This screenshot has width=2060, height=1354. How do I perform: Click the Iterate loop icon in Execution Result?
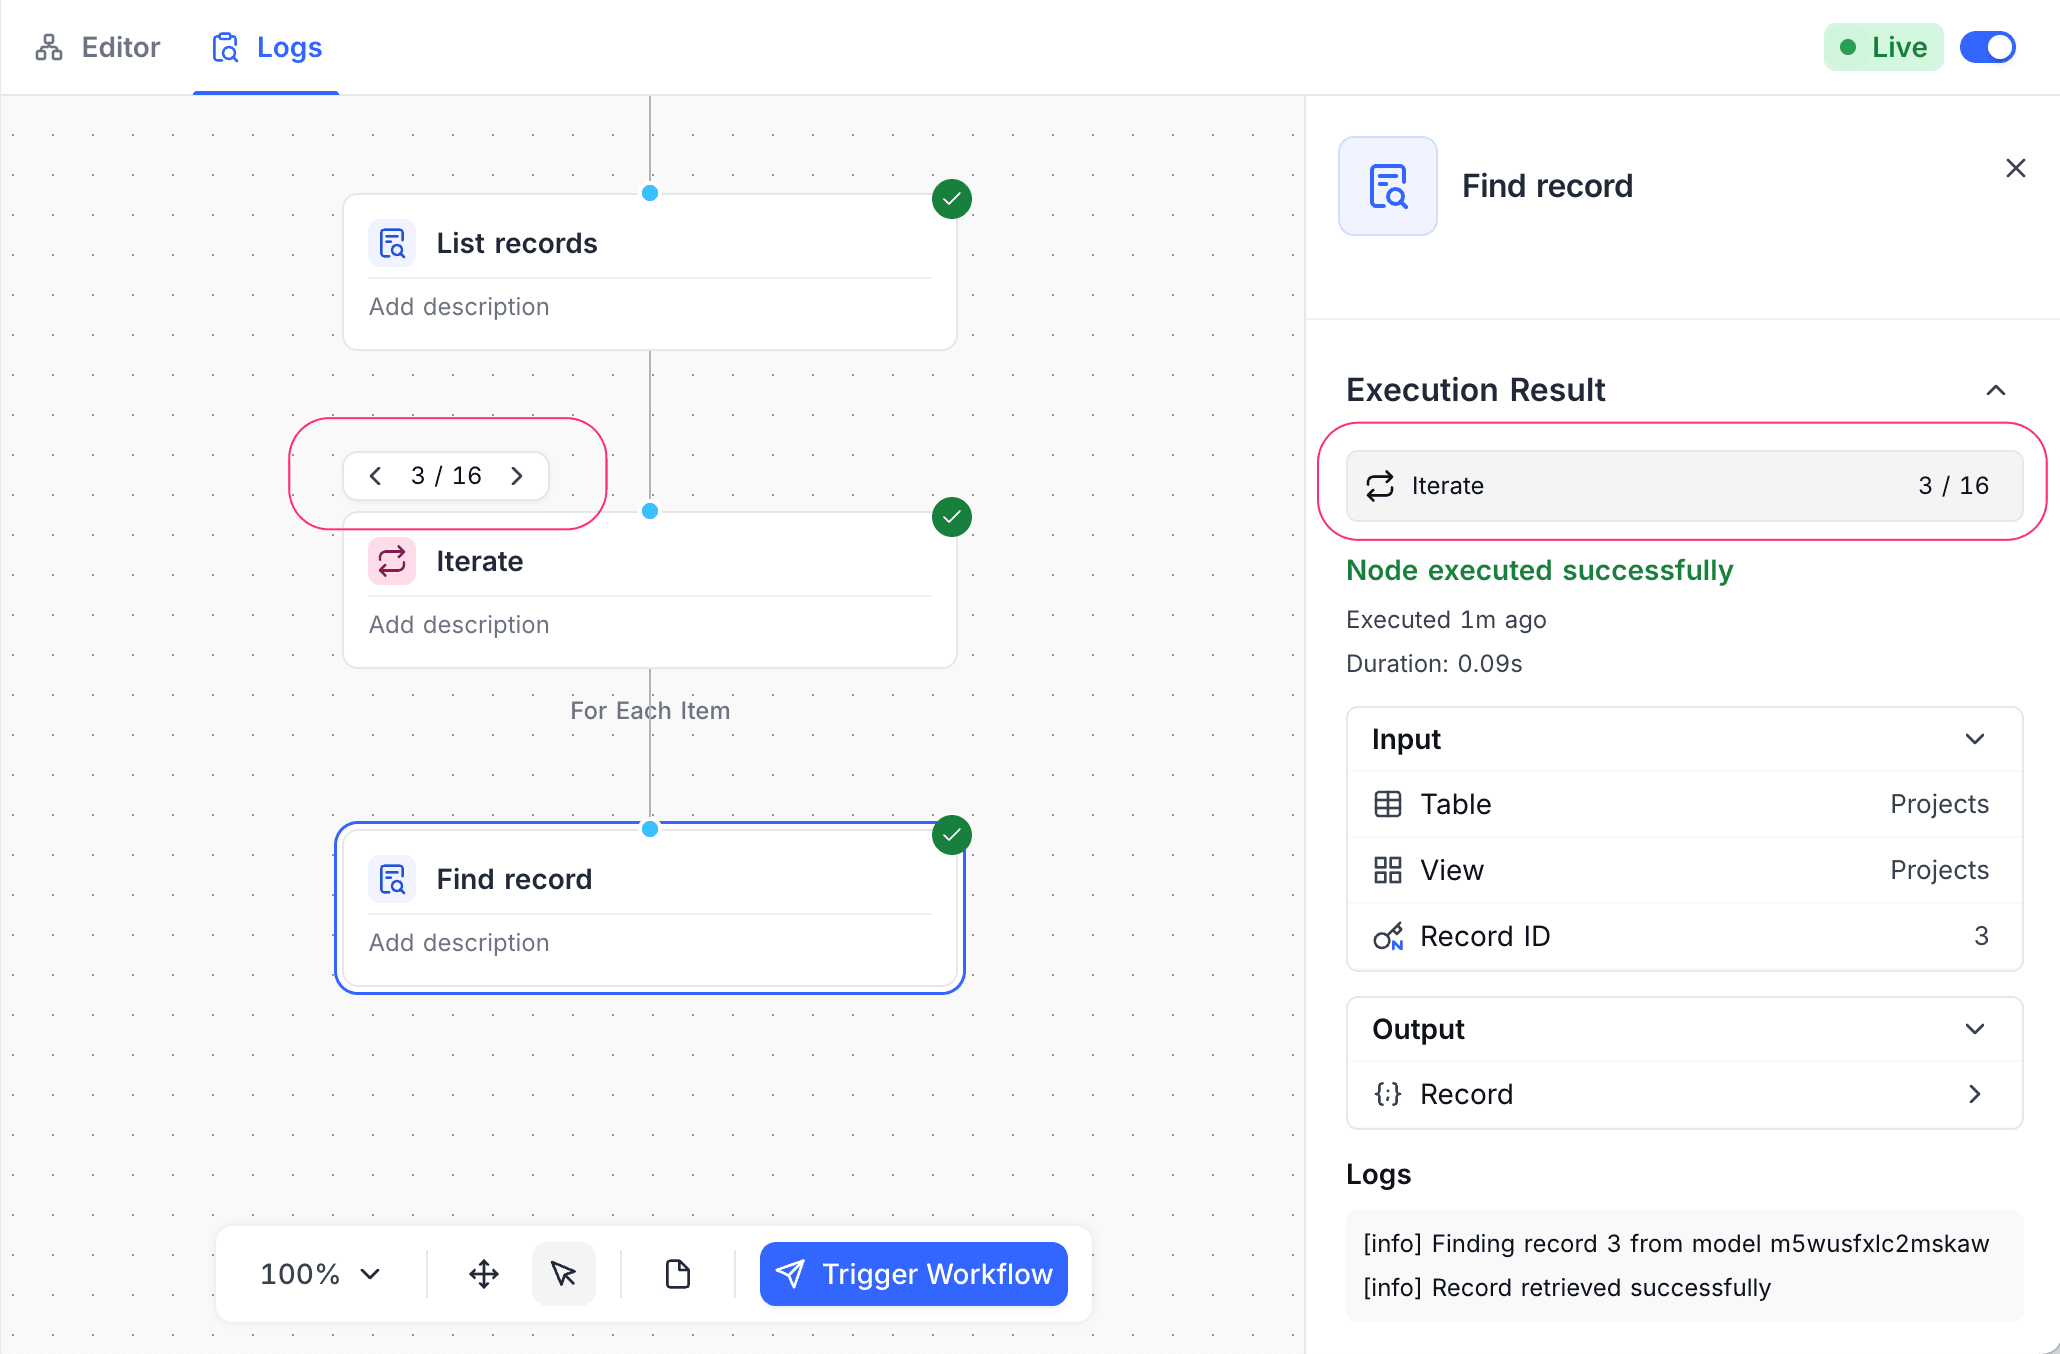(1380, 486)
